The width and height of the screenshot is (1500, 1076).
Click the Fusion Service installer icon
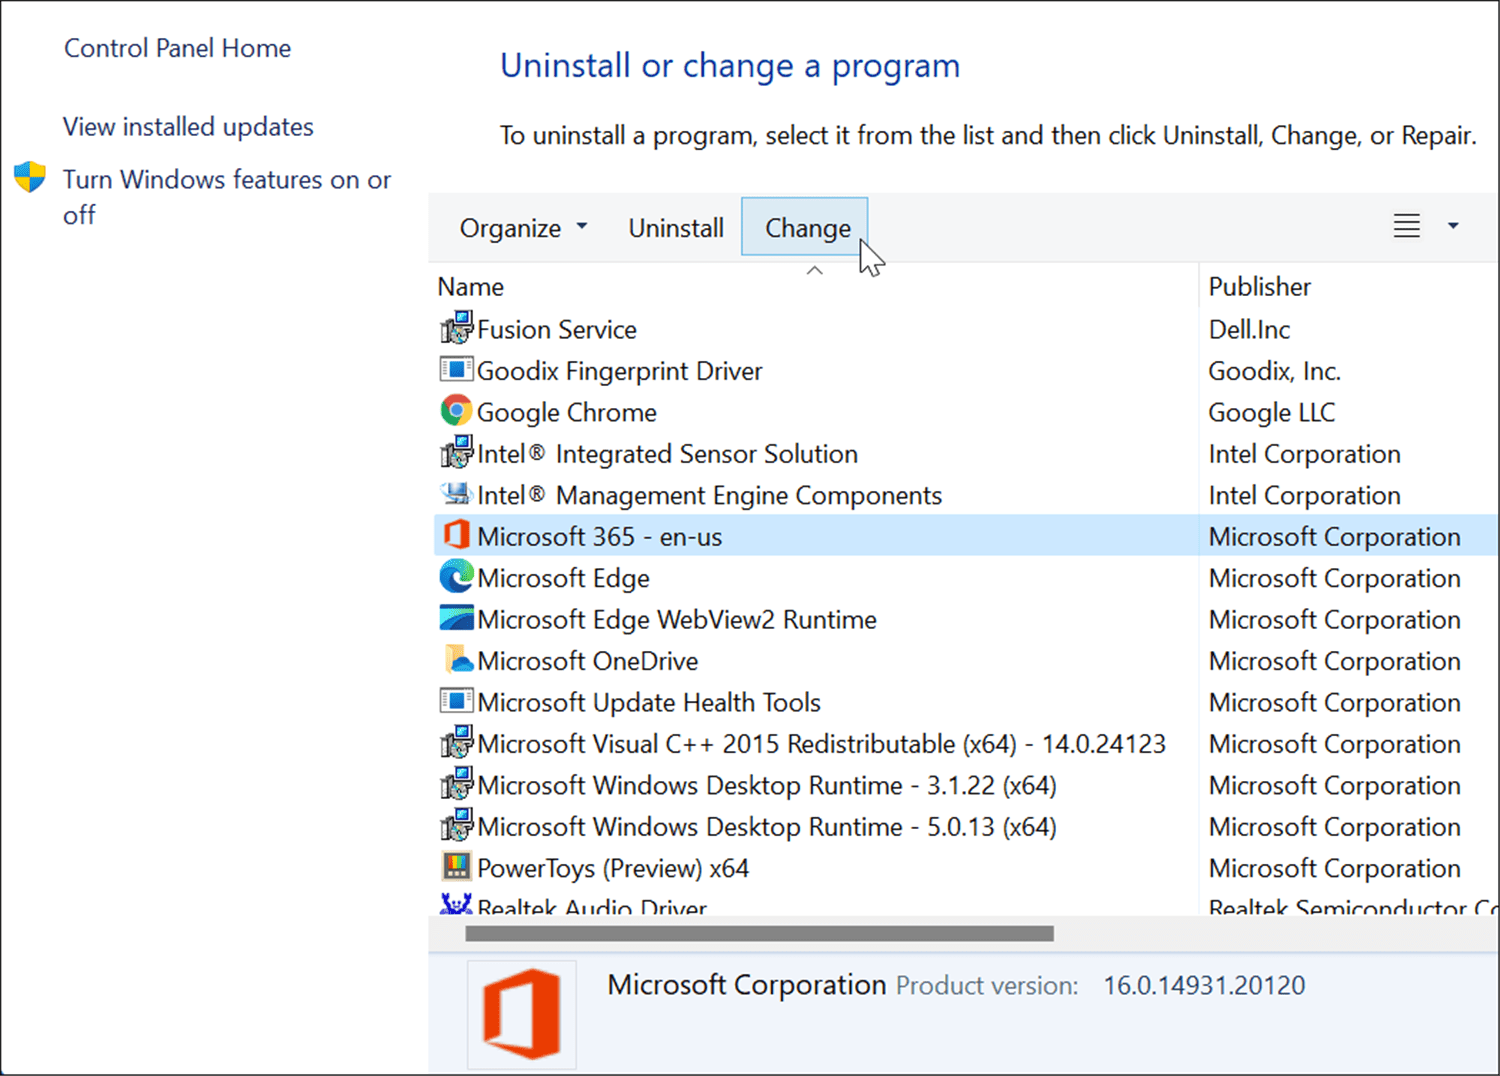[x=456, y=328]
